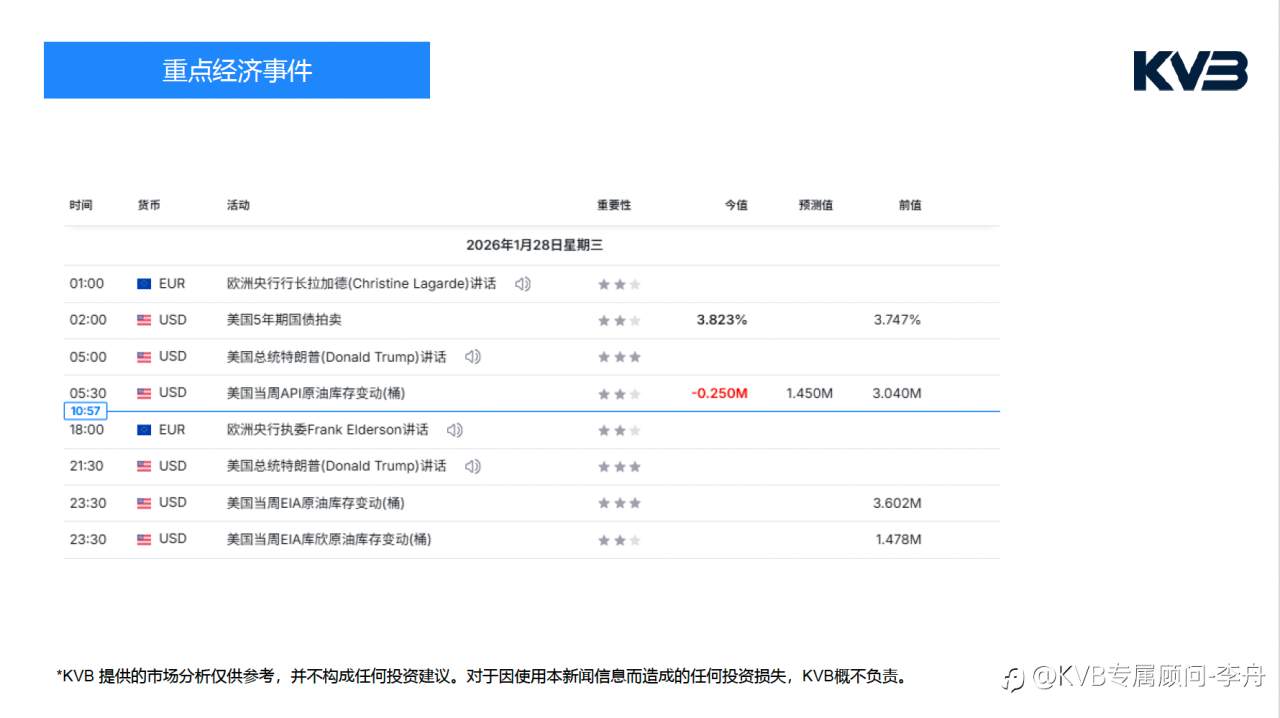Viewport: 1280px width, 718px height.
Task: Select the 今值 column header
Action: [736, 205]
